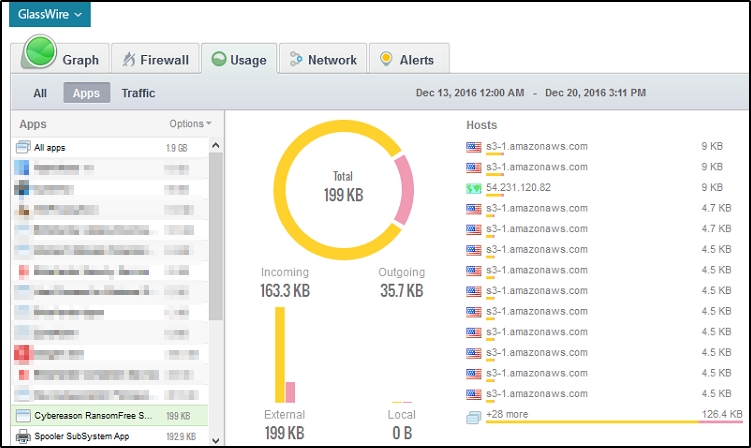The height and width of the screenshot is (448, 751).
Task: Click the apps list scrollbar thumb
Action: (x=216, y=236)
